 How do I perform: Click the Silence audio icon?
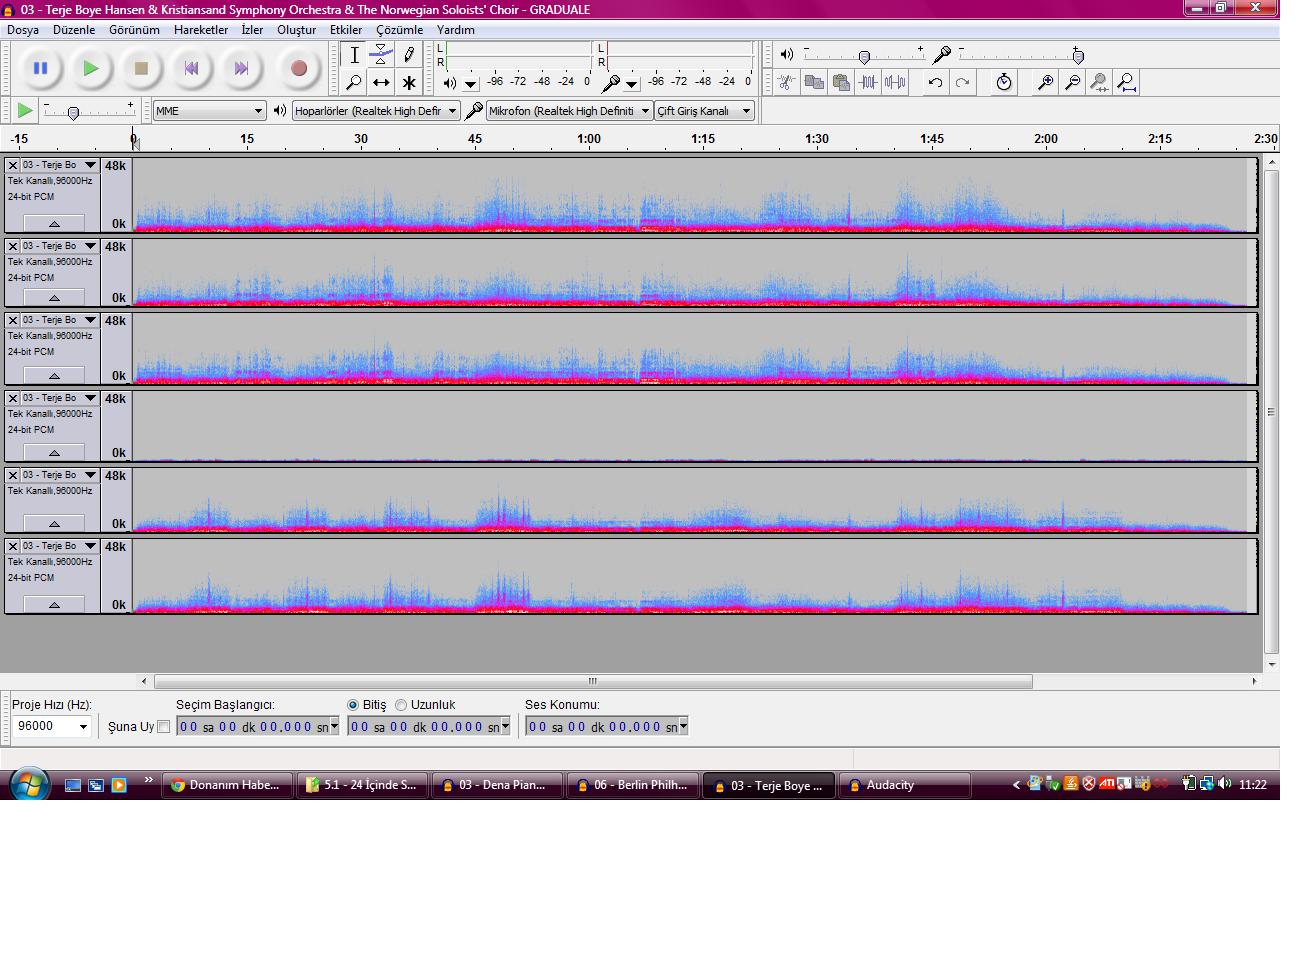point(895,82)
